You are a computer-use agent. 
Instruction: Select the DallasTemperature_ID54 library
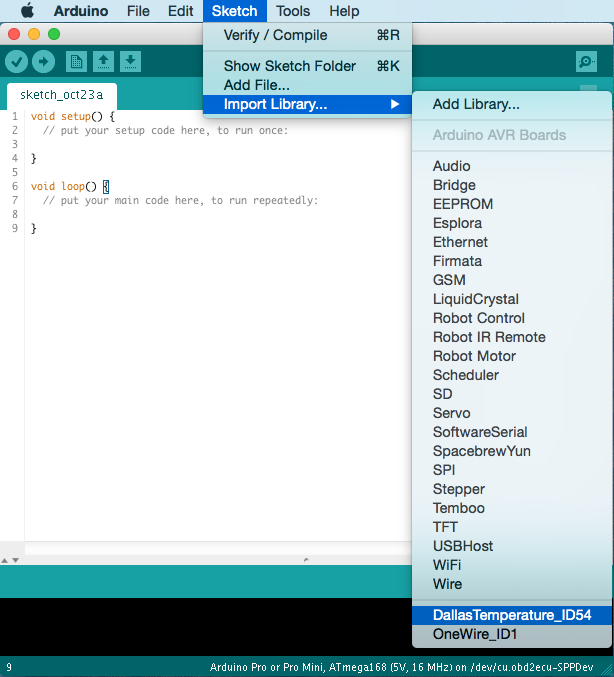click(512, 615)
